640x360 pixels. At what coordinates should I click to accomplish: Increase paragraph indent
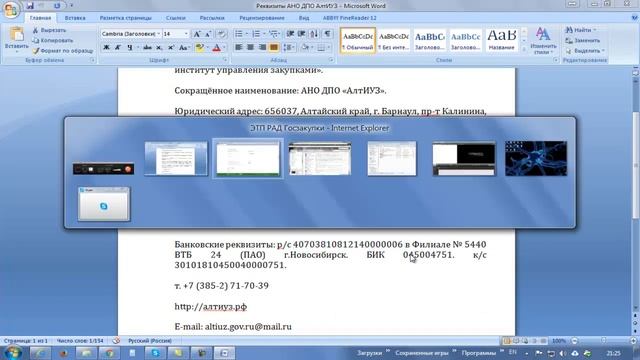point(302,34)
